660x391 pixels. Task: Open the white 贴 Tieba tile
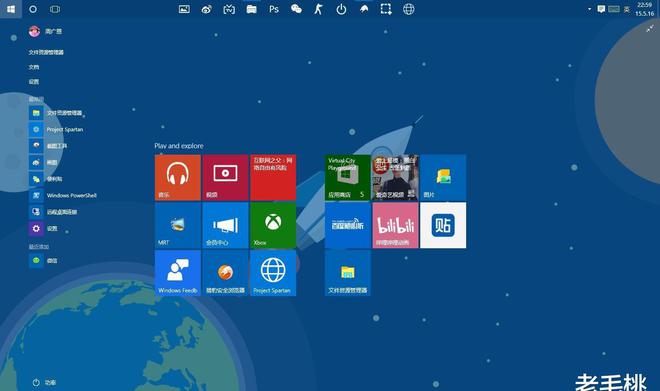pyautogui.click(x=443, y=225)
